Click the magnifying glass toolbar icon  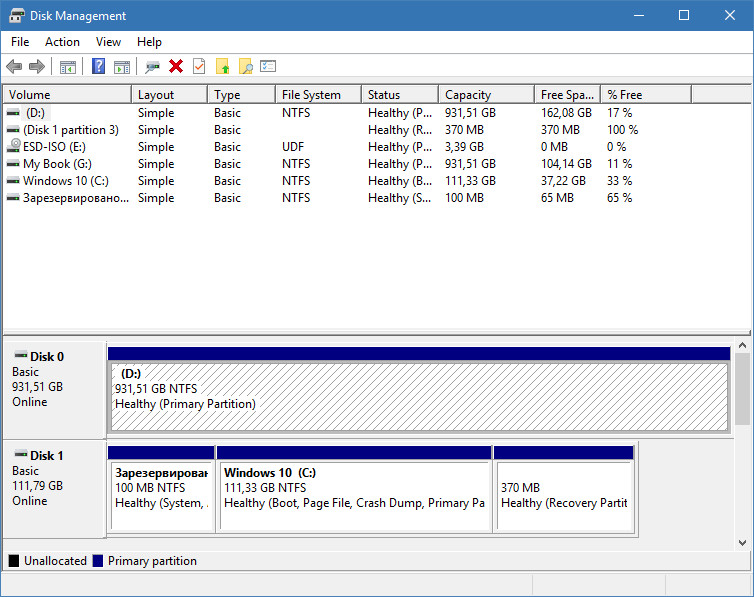(x=245, y=67)
